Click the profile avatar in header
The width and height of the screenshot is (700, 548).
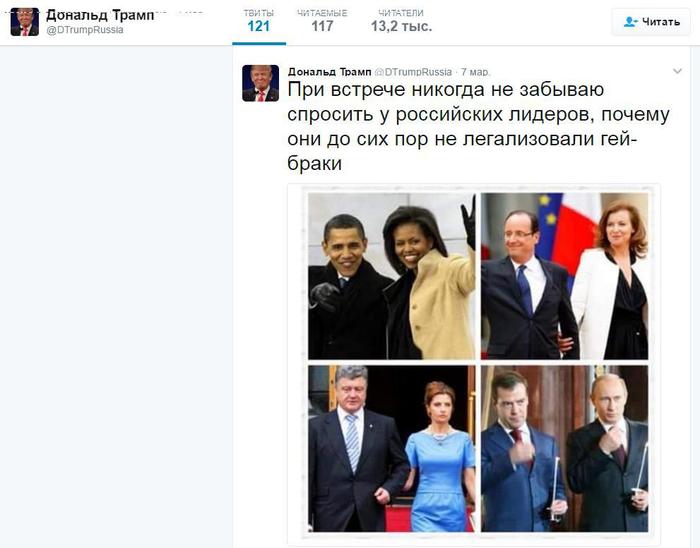[x=25, y=21]
